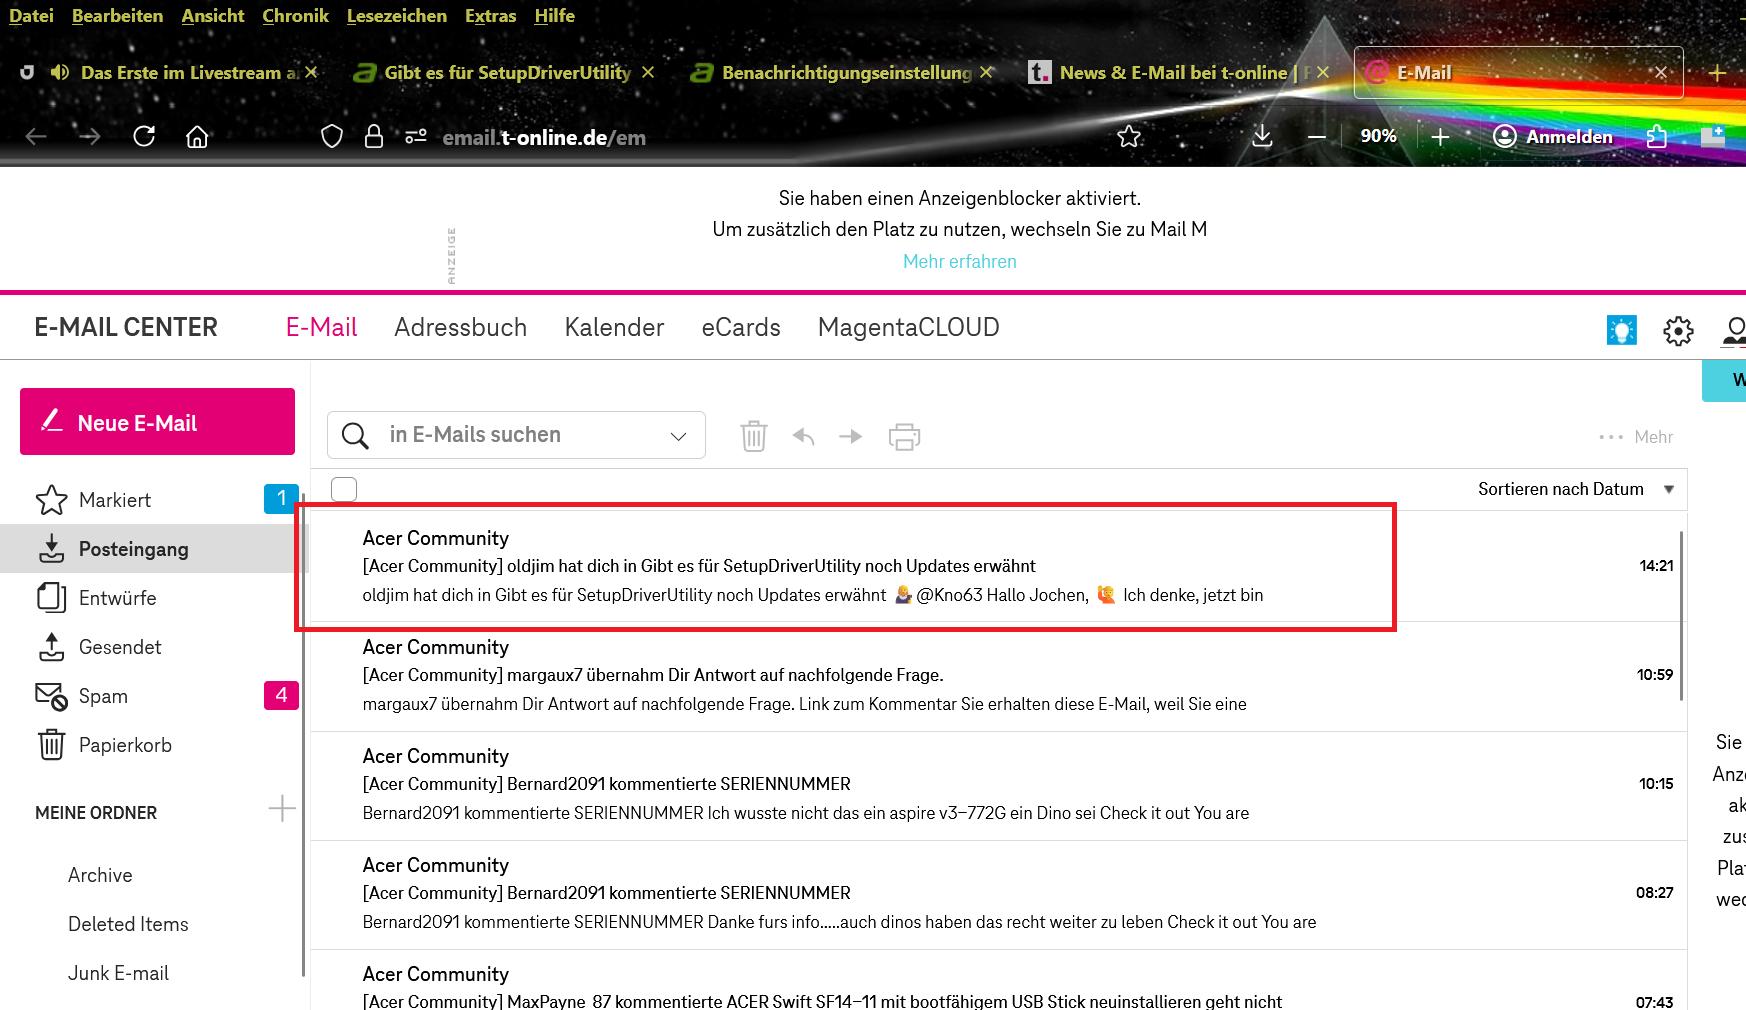
Task: Zoom in with the plus button
Action: pos(1440,137)
